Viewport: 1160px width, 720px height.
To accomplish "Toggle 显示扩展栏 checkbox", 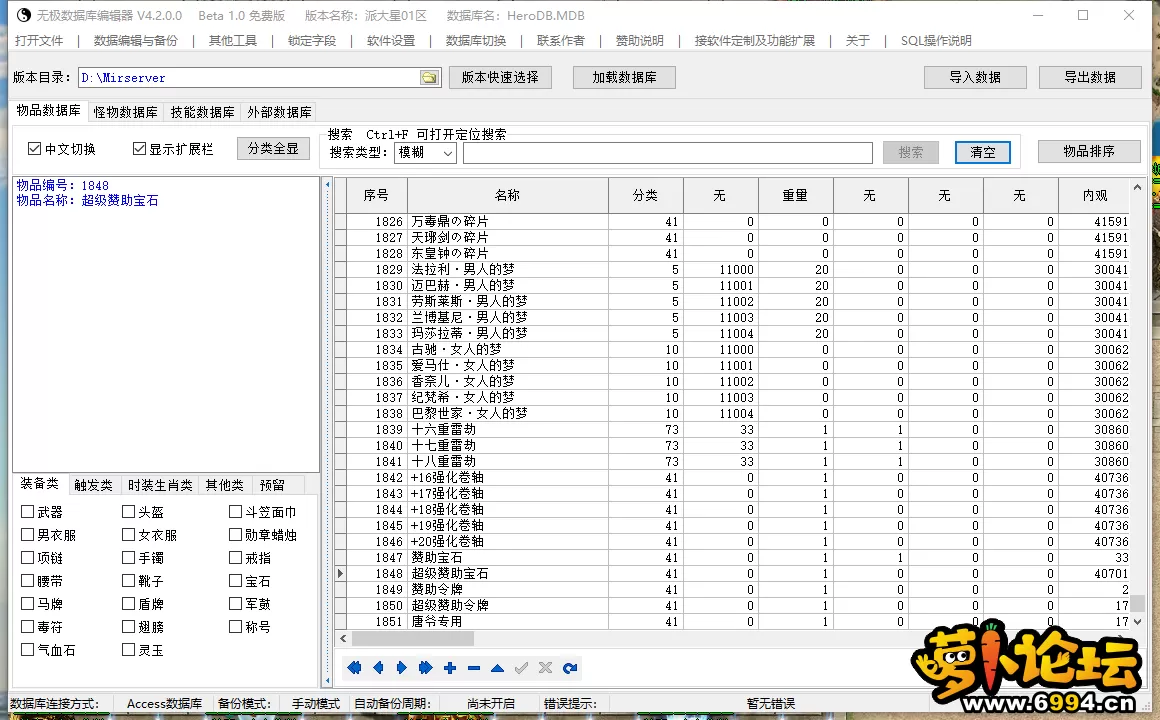I will tap(138, 149).
